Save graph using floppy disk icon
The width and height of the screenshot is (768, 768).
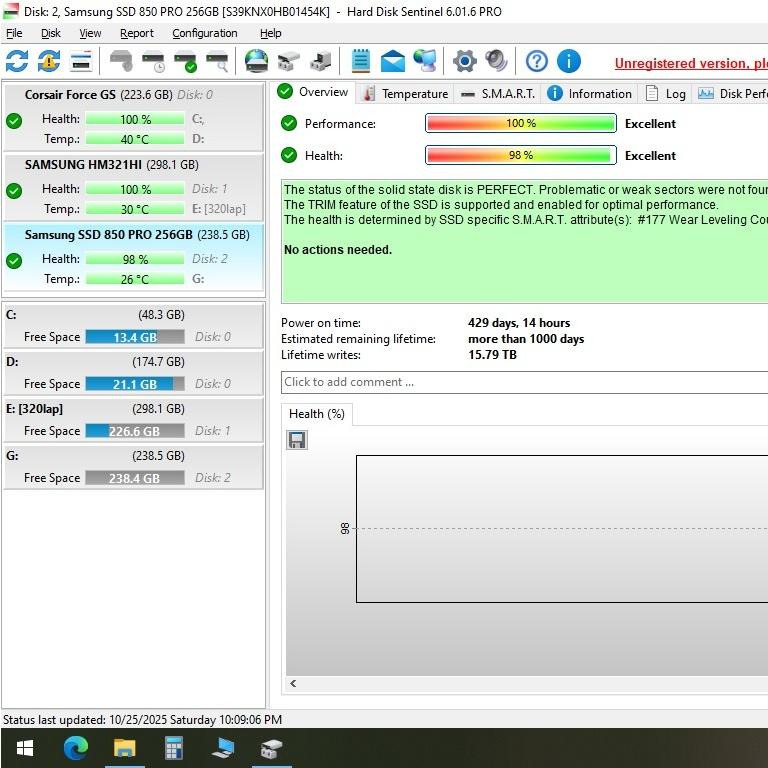[x=297, y=440]
